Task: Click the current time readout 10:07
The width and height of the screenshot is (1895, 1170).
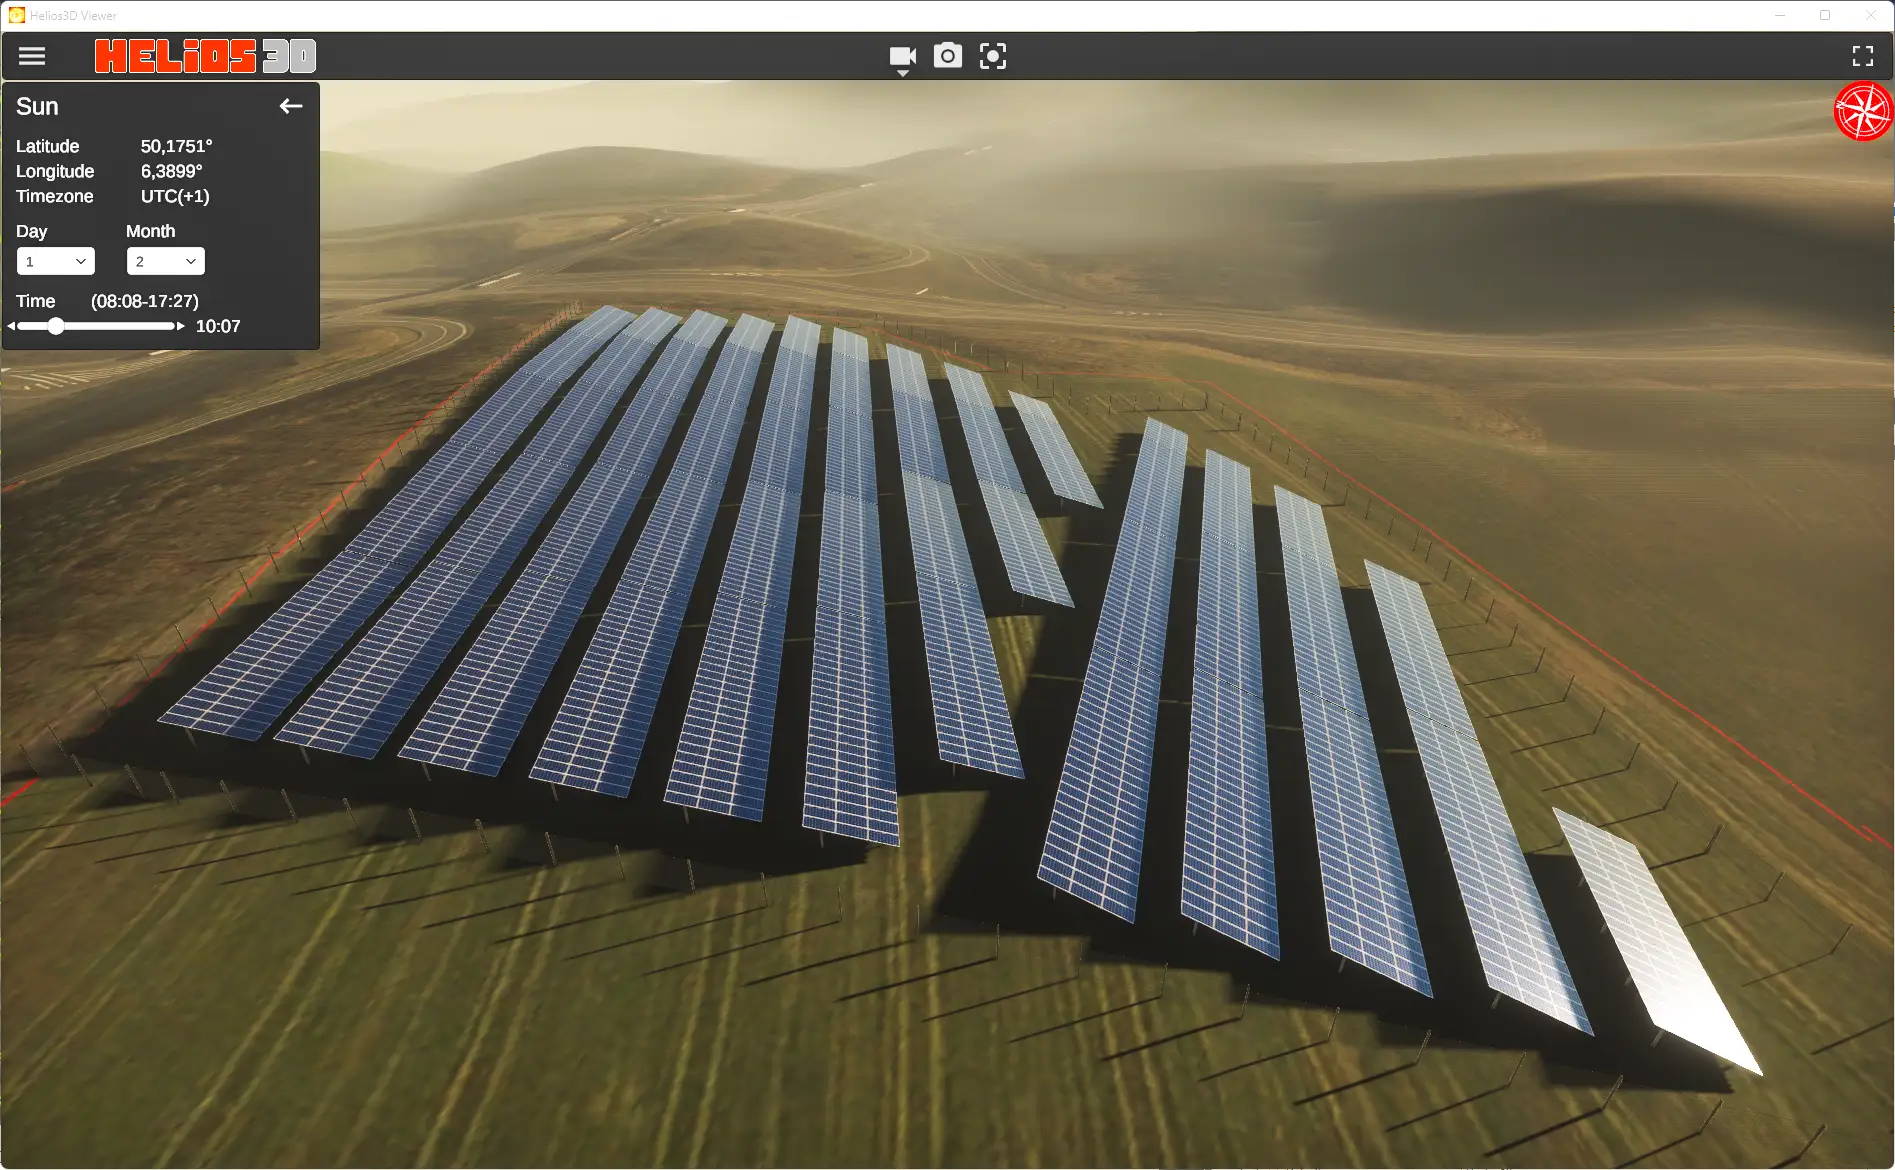Action: [x=218, y=326]
